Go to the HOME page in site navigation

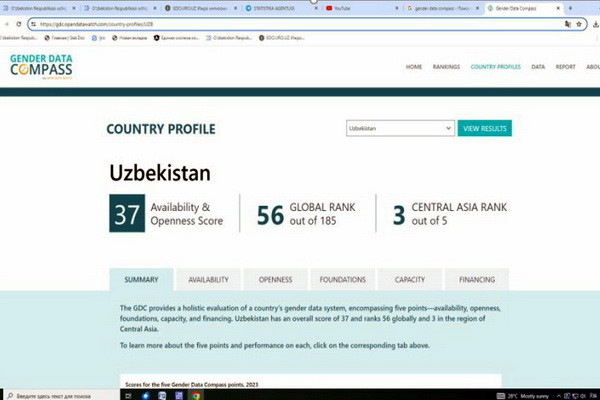(x=414, y=67)
